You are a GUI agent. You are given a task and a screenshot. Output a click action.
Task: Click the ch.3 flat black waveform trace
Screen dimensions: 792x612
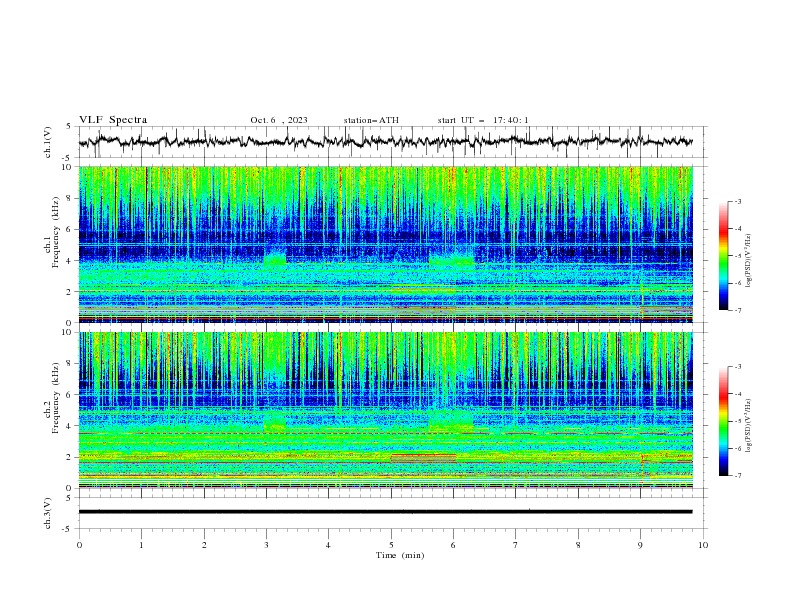point(385,512)
